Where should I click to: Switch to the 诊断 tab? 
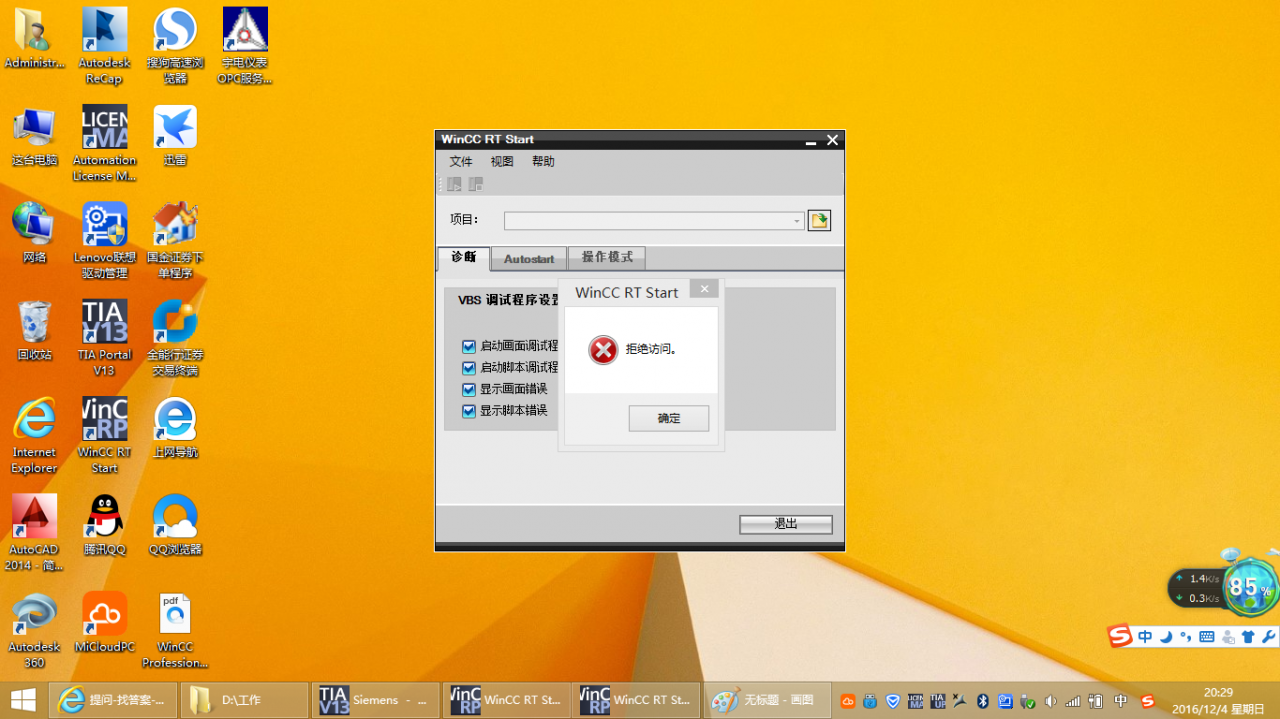pos(464,257)
